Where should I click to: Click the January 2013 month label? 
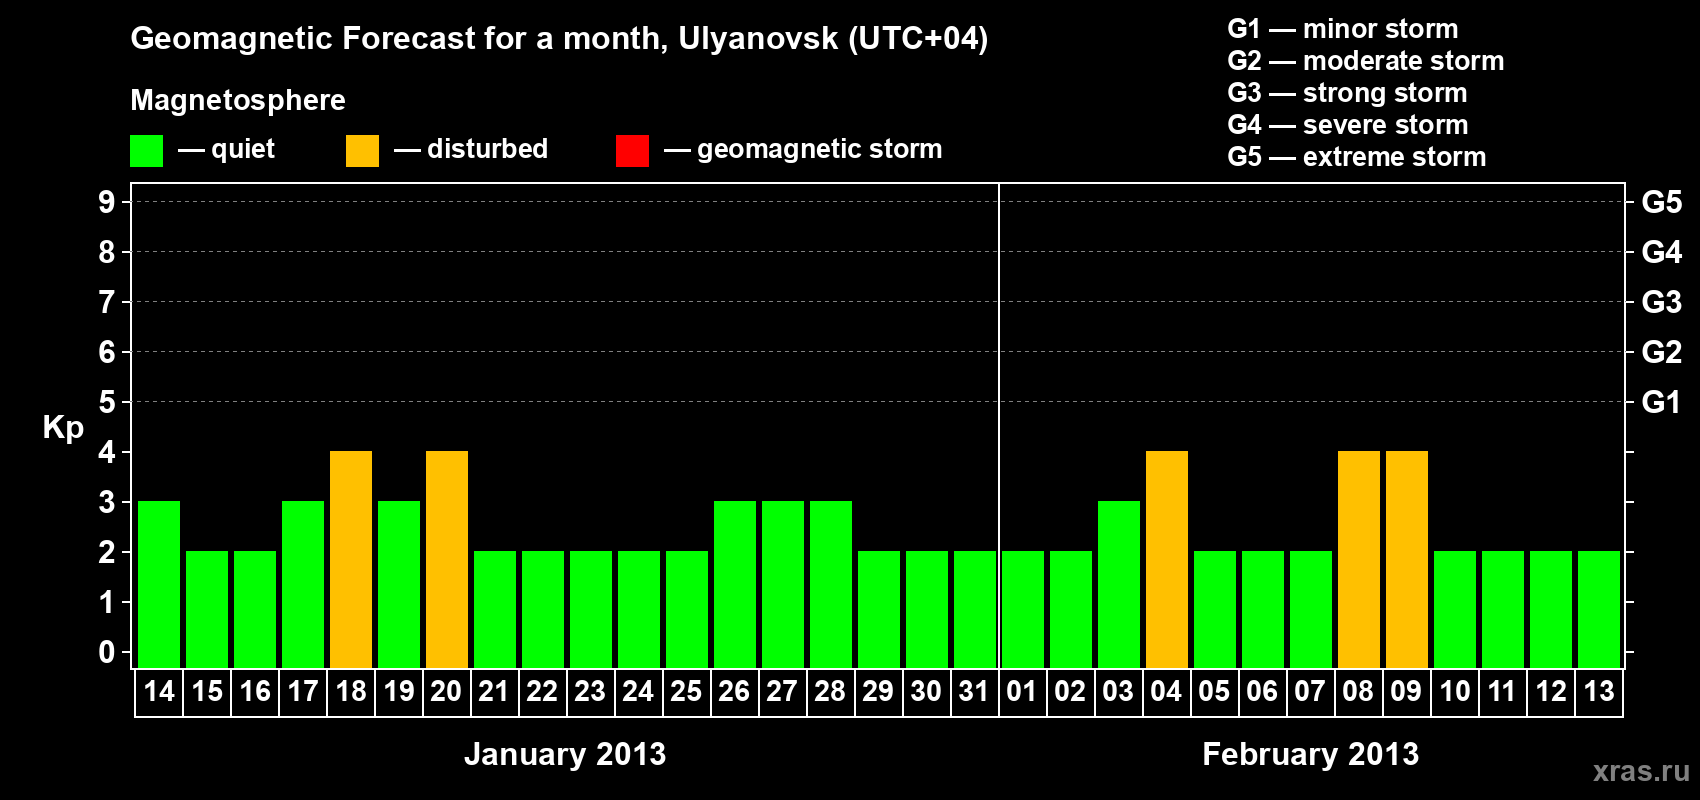coord(565,754)
